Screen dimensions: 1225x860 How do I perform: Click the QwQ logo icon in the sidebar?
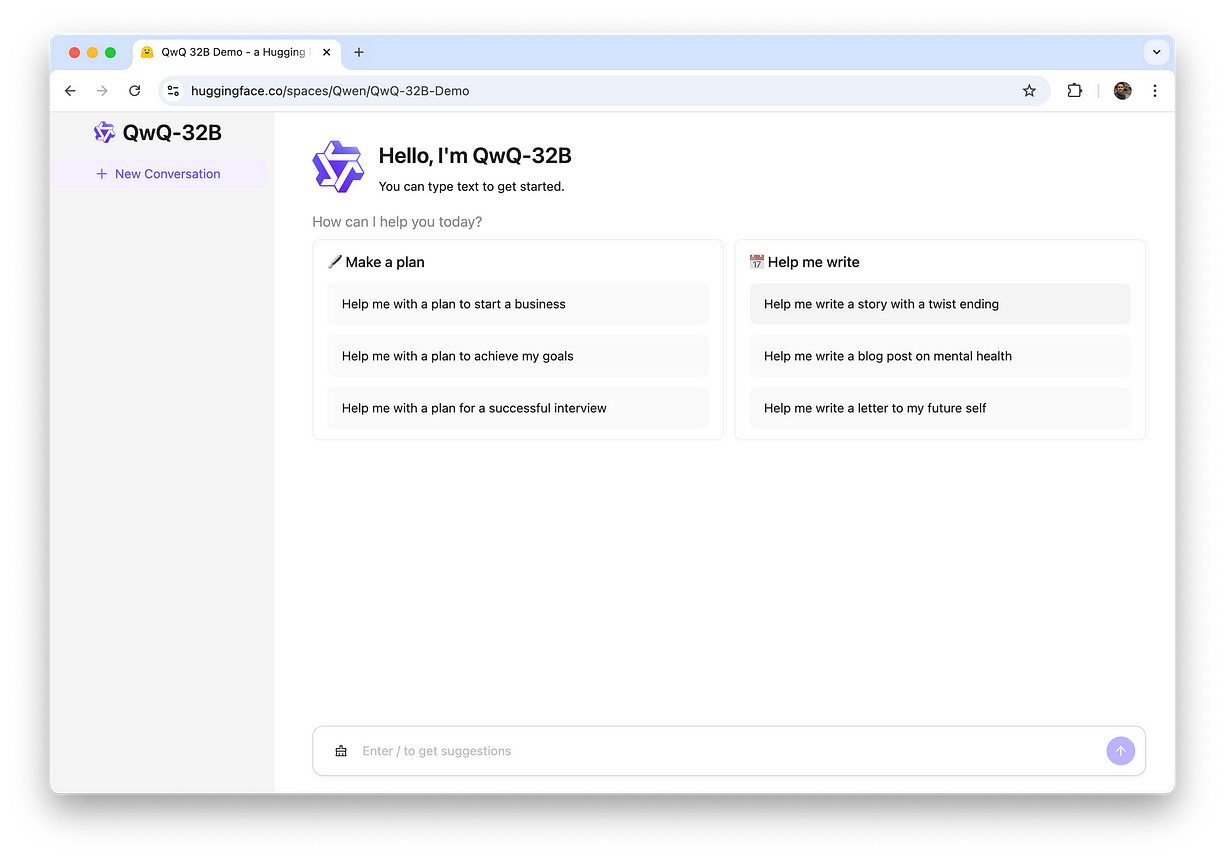pos(104,133)
